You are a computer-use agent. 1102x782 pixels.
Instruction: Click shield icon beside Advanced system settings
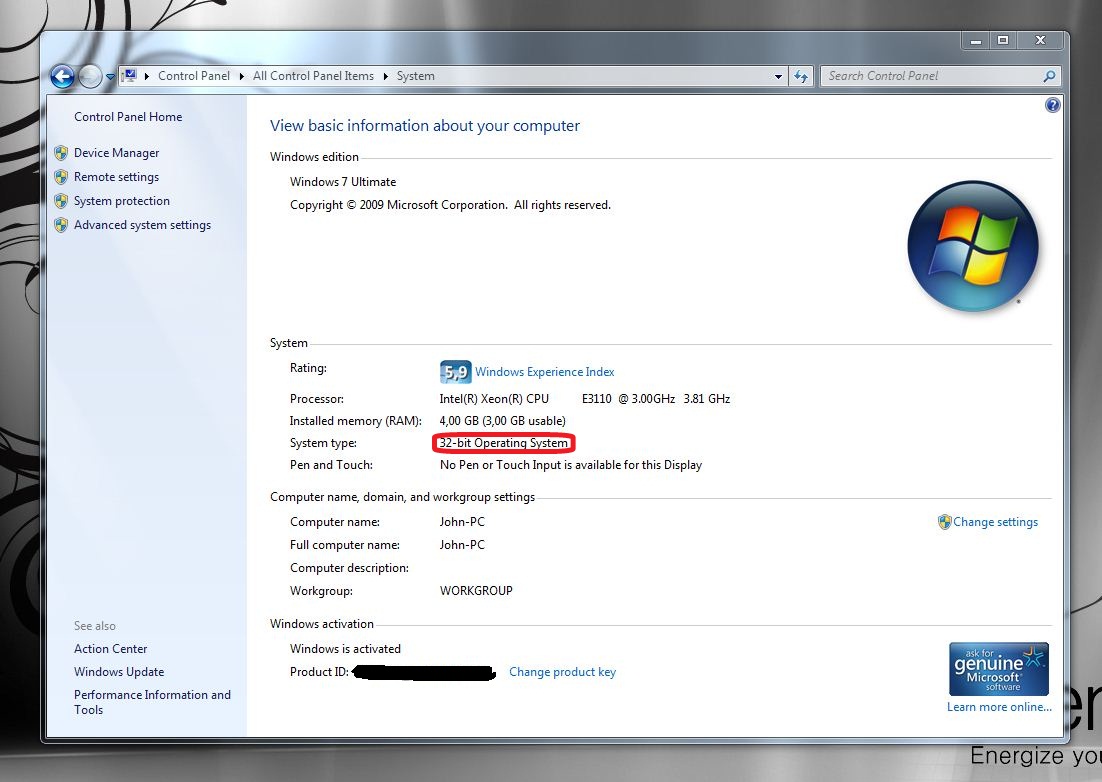point(61,225)
